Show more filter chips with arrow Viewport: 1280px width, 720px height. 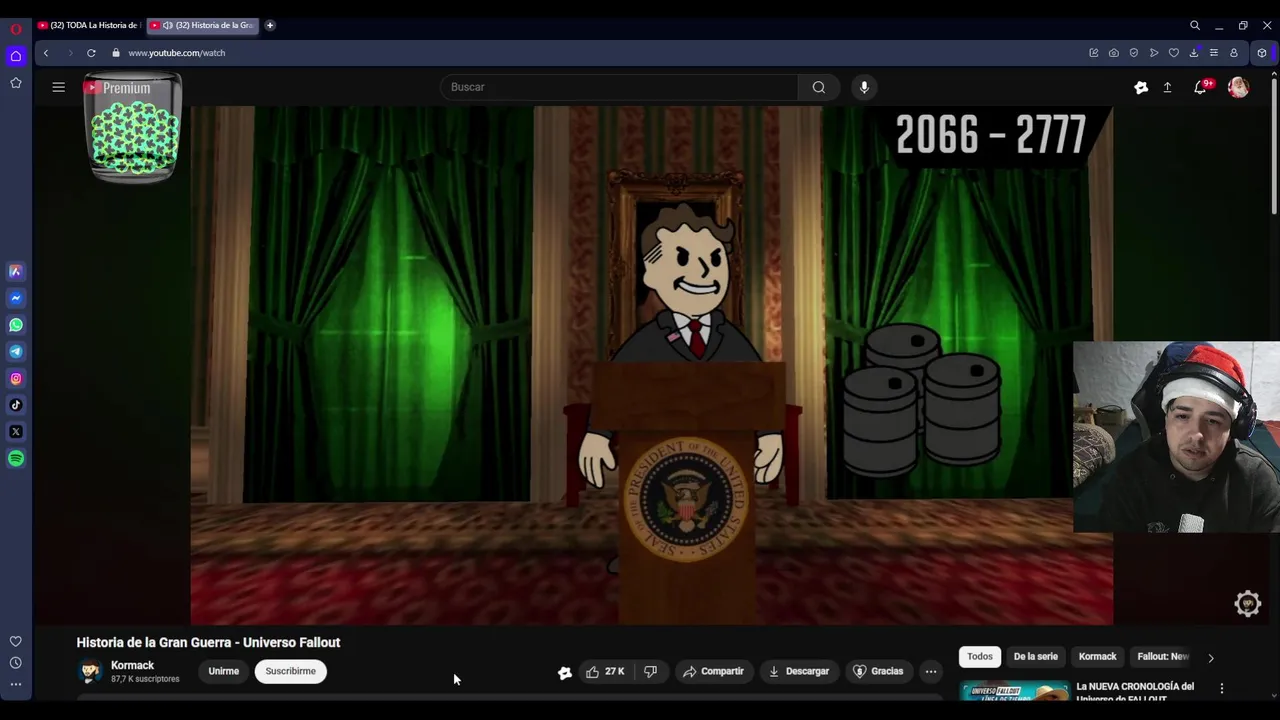click(x=1211, y=658)
